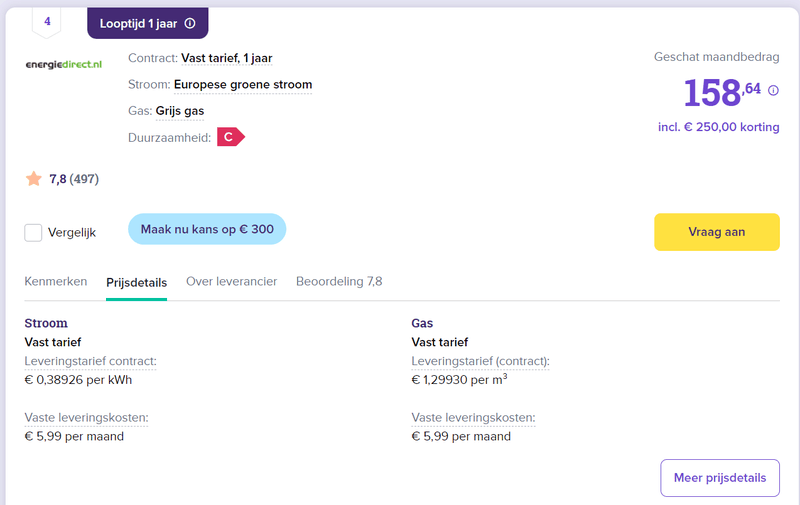This screenshot has height=505, width=800.
Task: Click the € 0,38926 per kWh value
Action: tap(78, 380)
